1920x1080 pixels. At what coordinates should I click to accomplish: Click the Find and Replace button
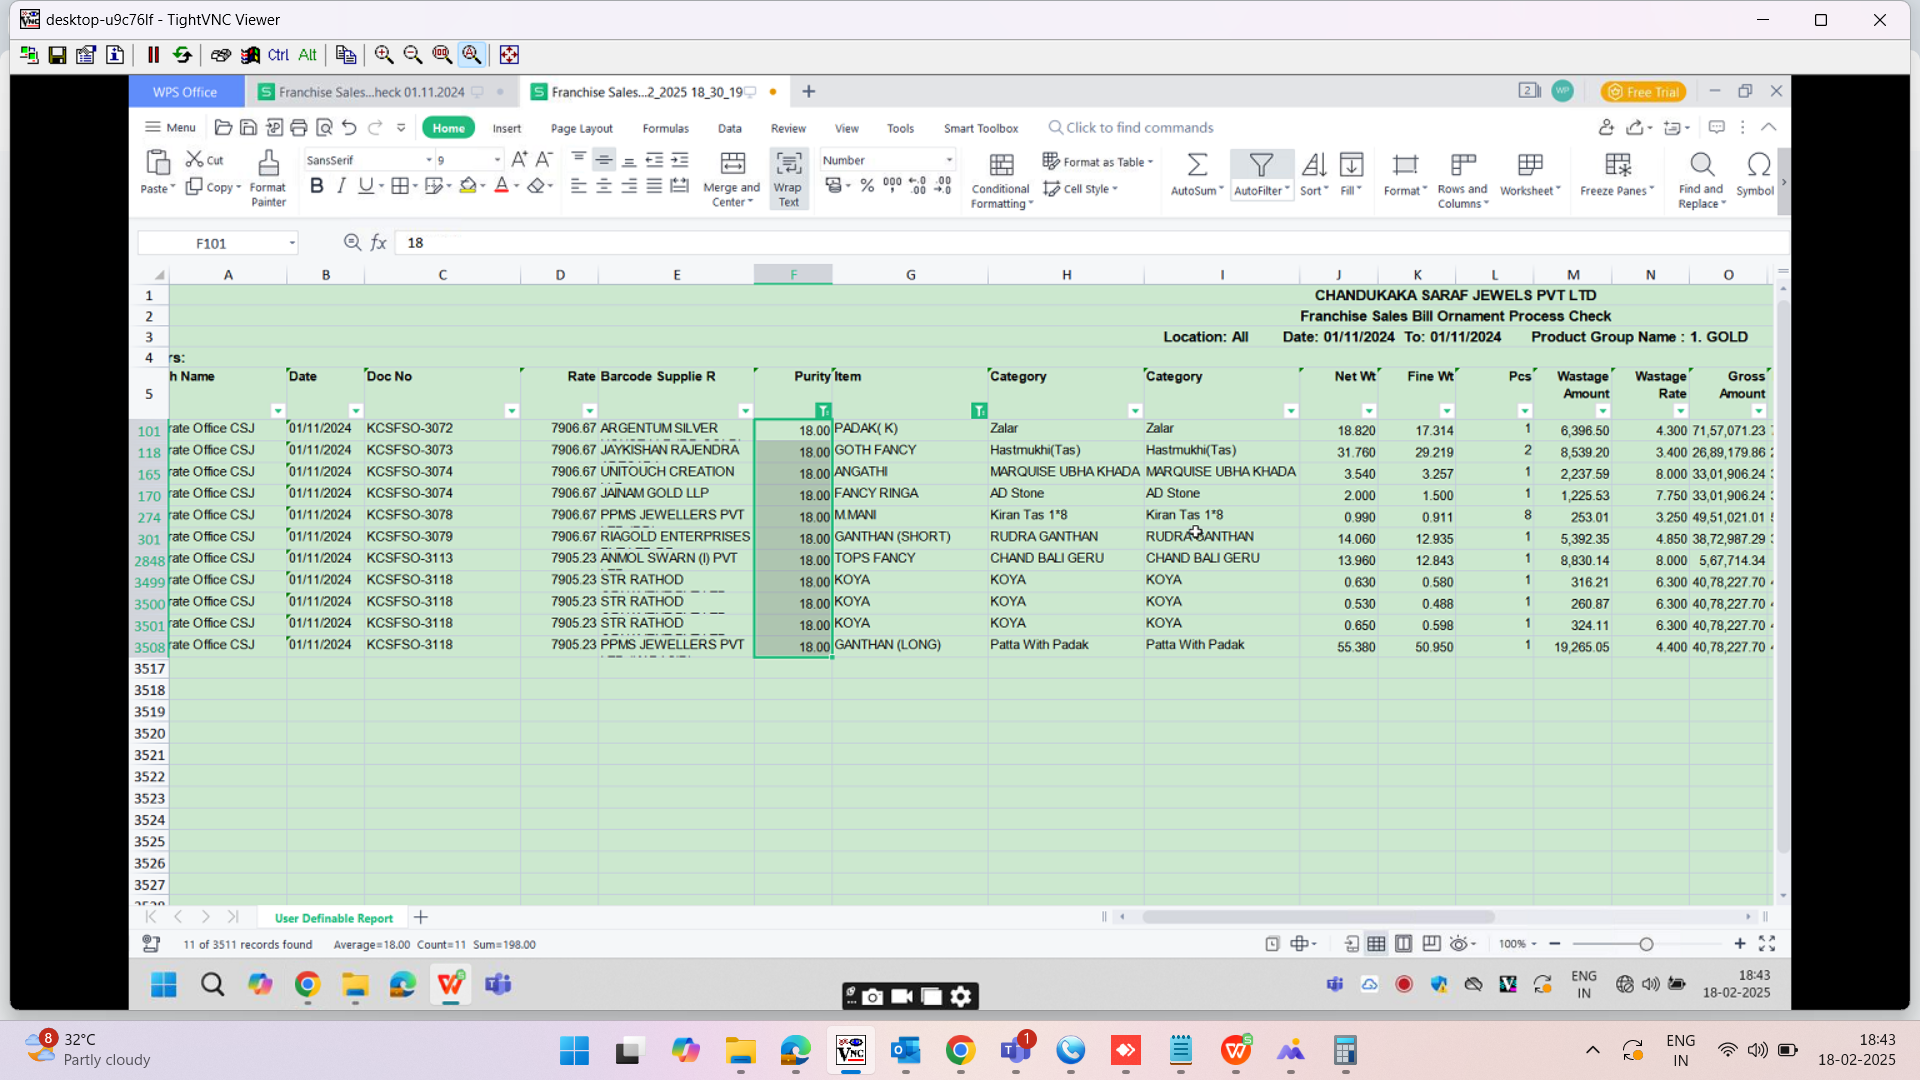coord(1701,181)
